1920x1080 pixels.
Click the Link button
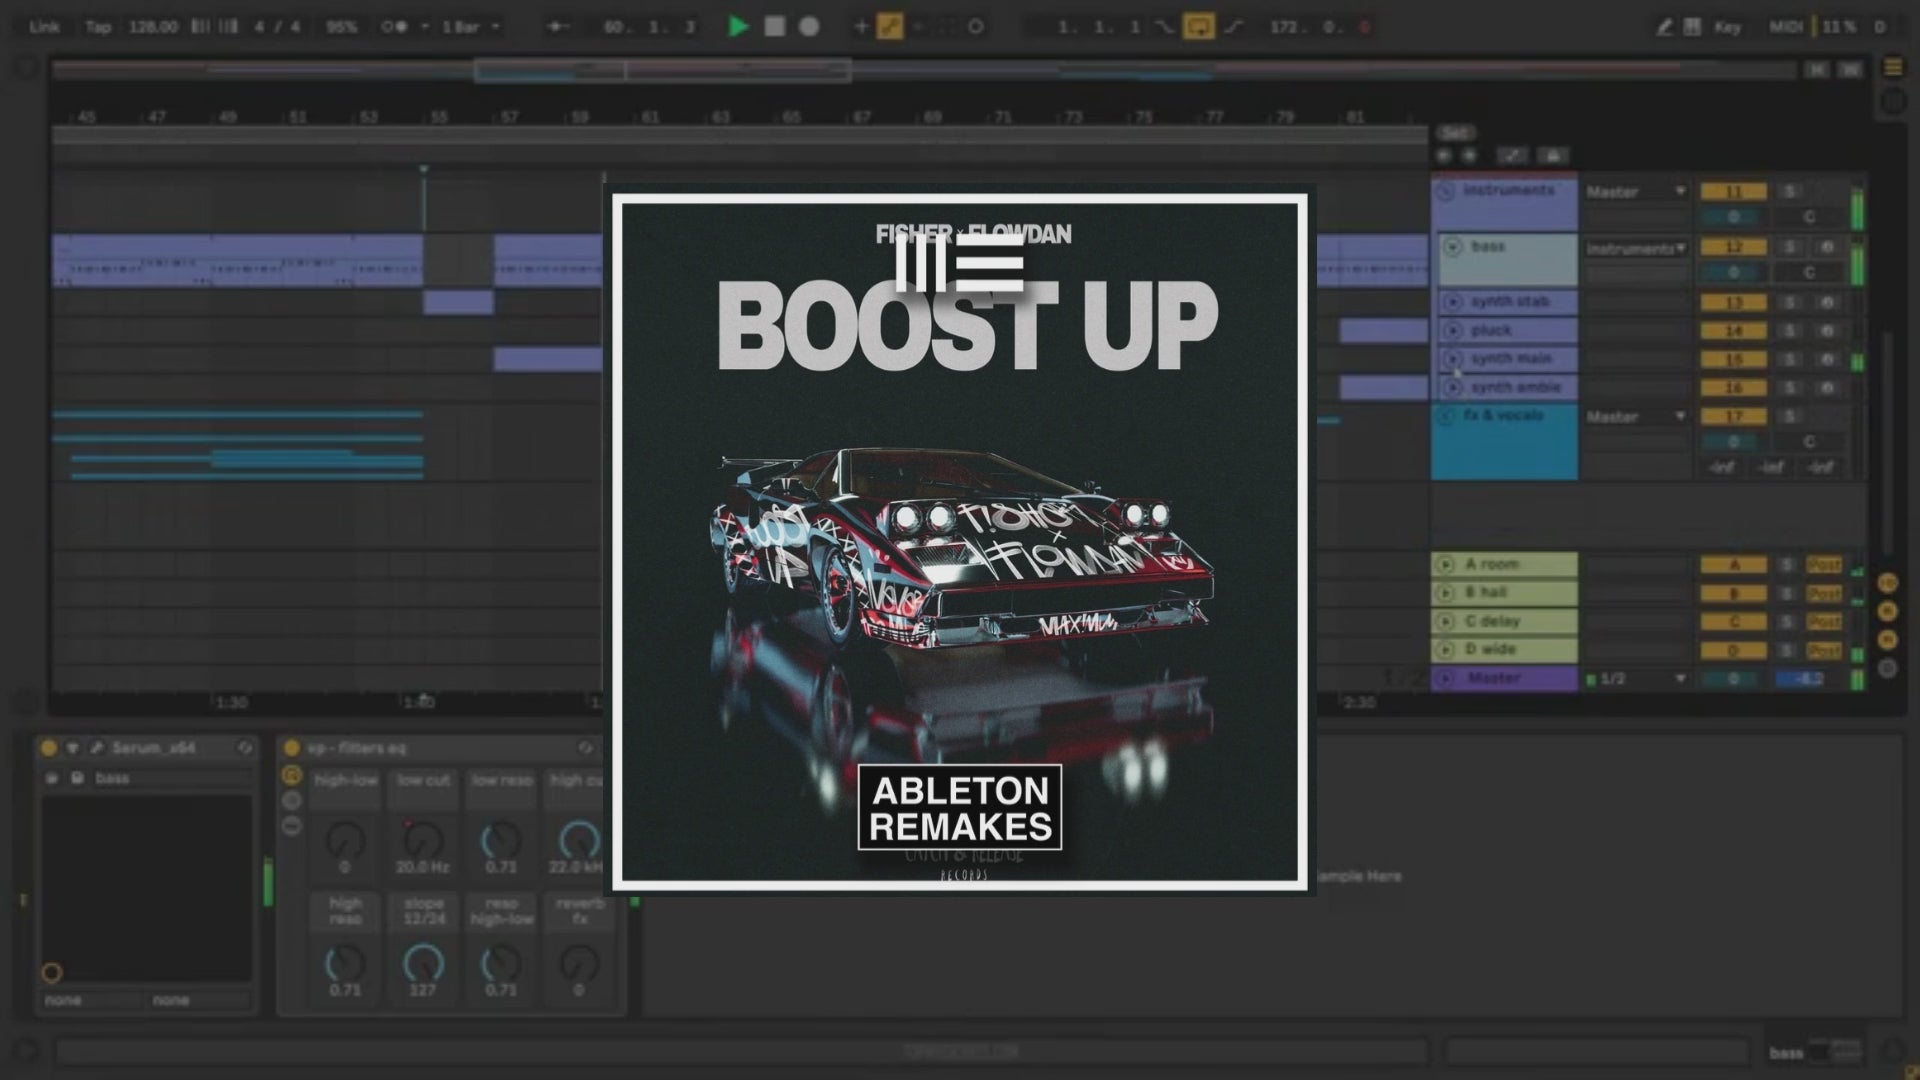(x=44, y=27)
